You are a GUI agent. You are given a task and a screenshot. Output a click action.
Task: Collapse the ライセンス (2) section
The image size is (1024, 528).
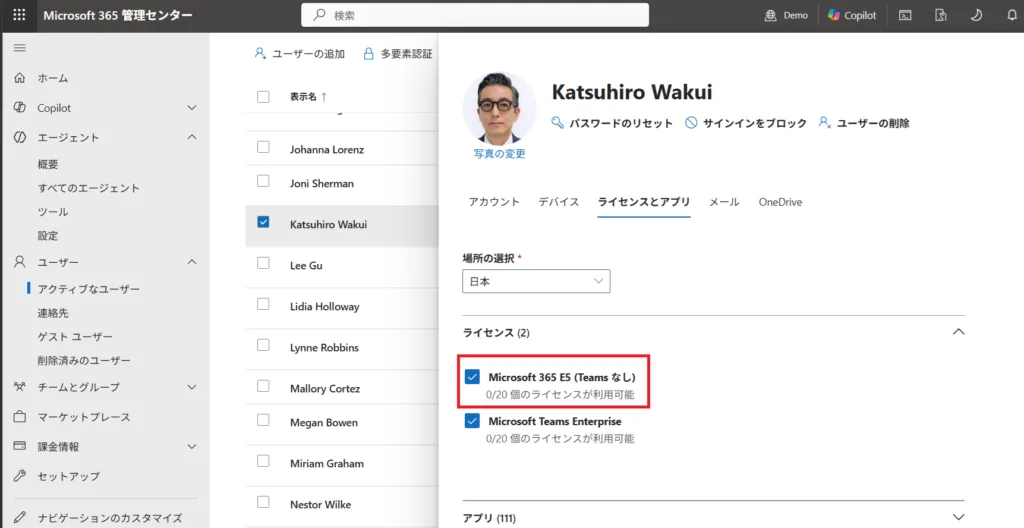coord(958,332)
